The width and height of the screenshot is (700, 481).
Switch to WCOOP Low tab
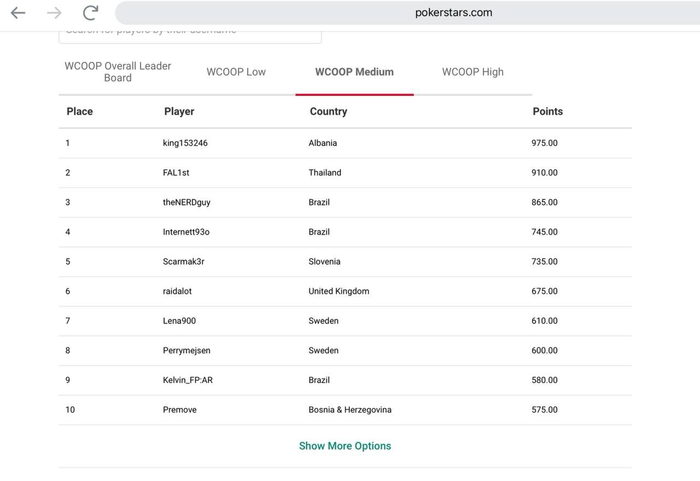236,72
